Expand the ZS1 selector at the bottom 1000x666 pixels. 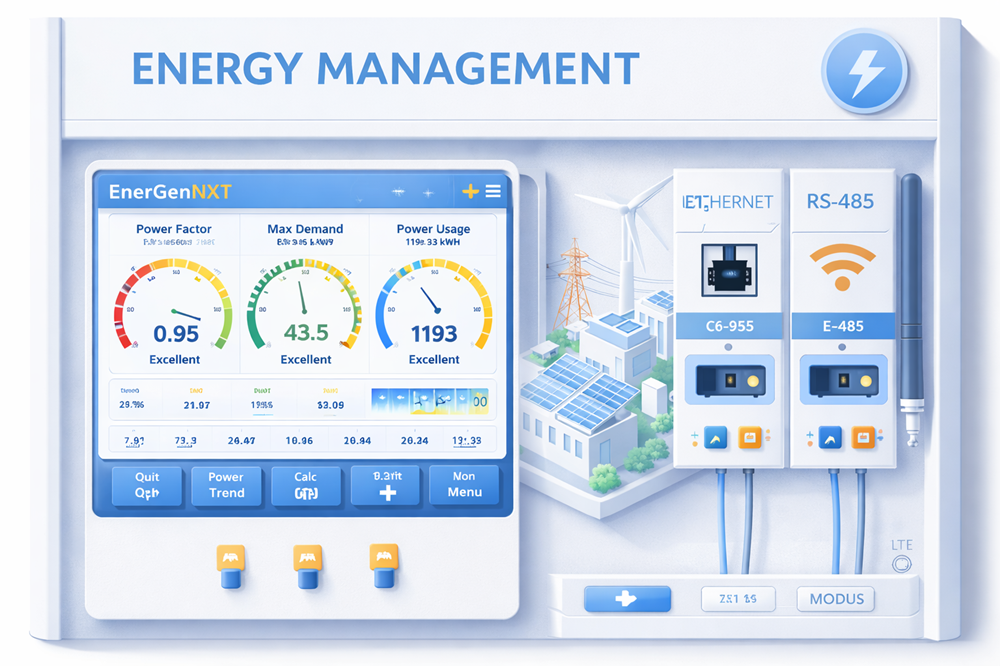tap(737, 598)
